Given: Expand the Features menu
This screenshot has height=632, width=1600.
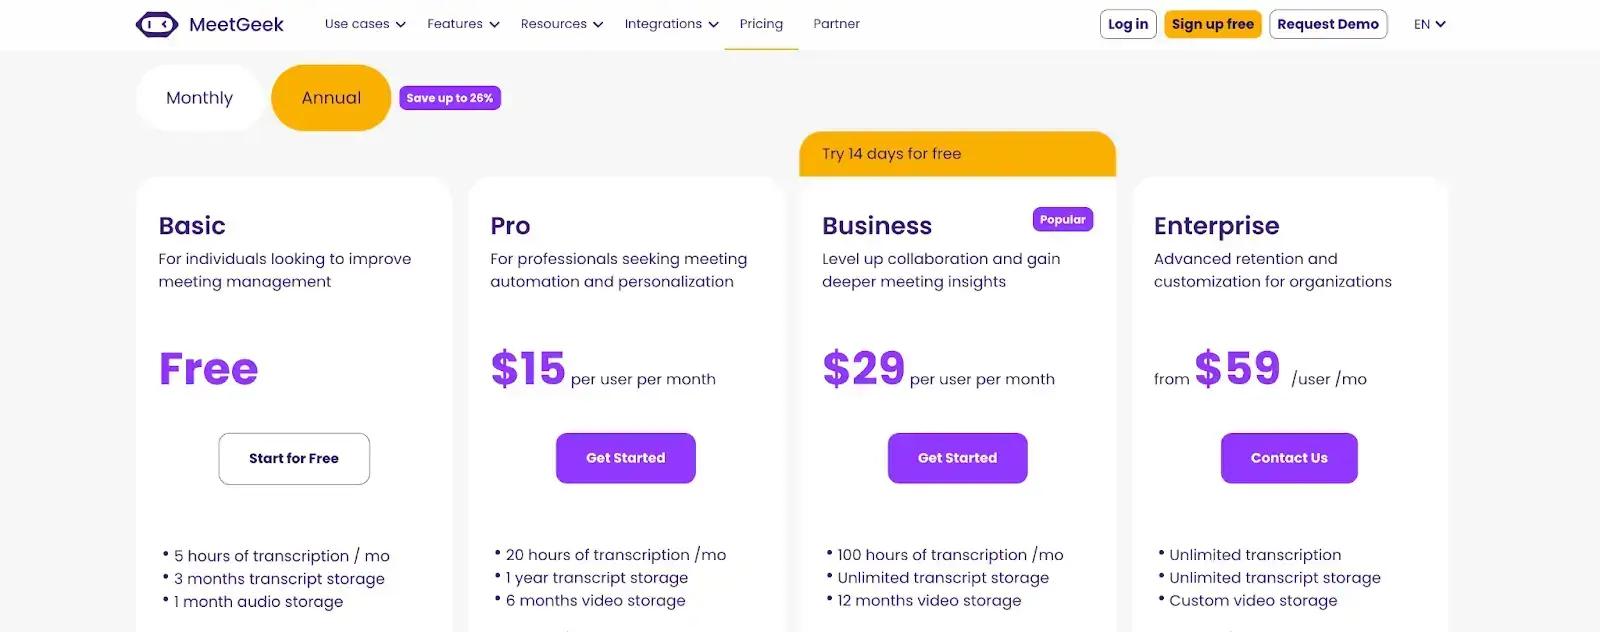Looking at the screenshot, I should (x=461, y=23).
